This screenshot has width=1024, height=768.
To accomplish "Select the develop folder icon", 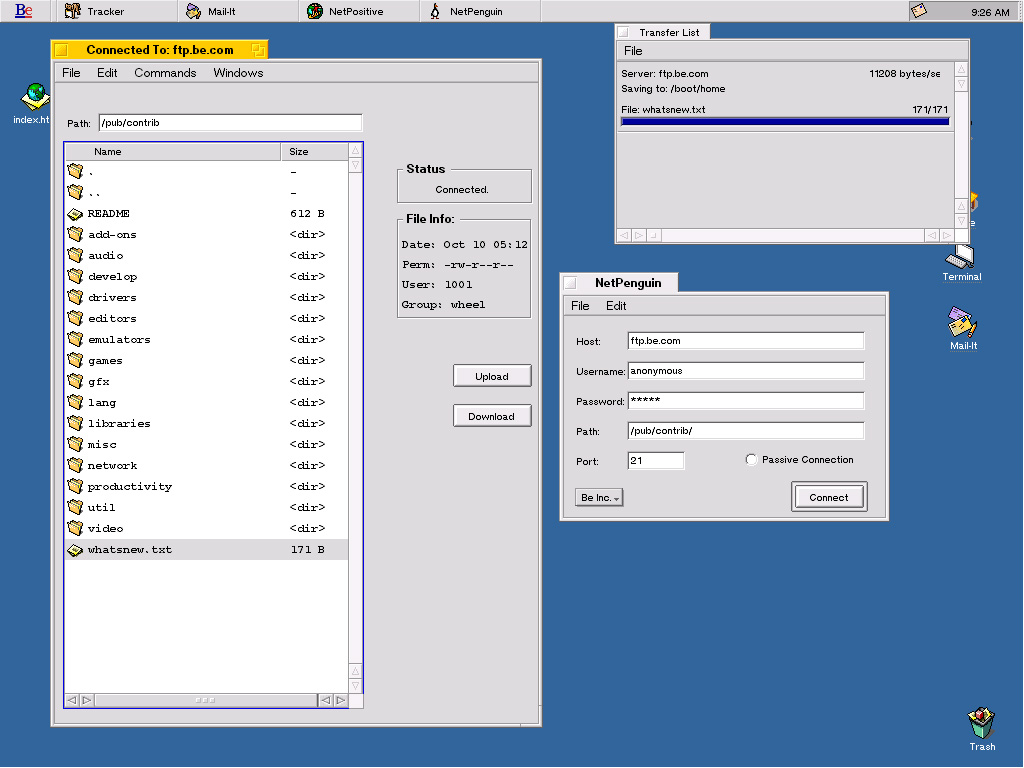I will 75,276.
